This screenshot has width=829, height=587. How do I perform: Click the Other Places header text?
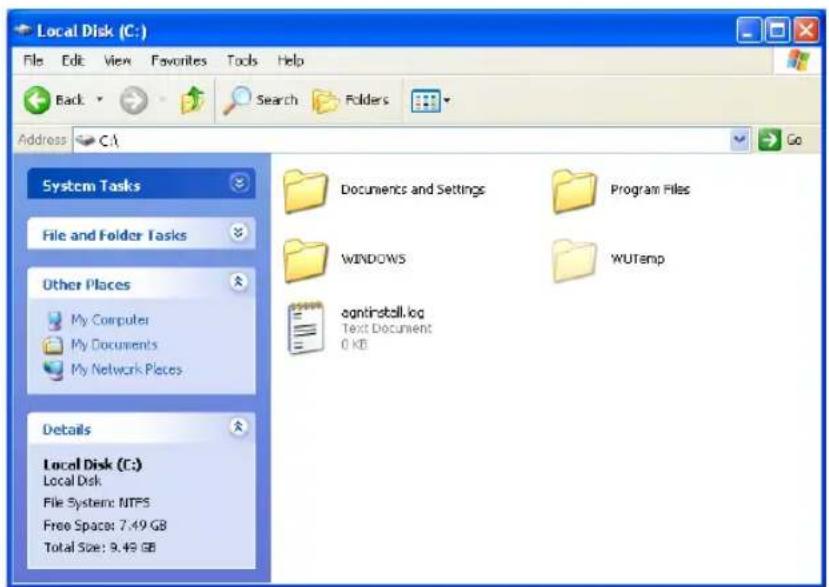(x=86, y=285)
